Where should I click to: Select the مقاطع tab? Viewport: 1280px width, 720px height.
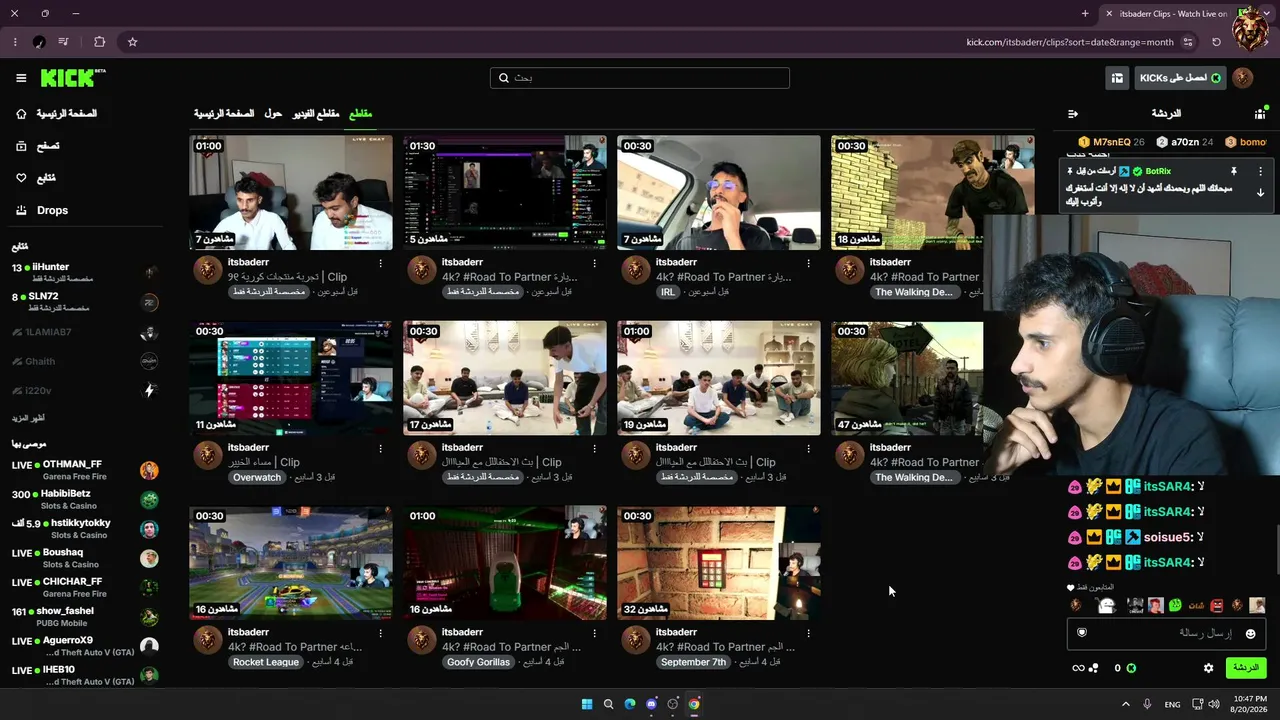tap(360, 114)
